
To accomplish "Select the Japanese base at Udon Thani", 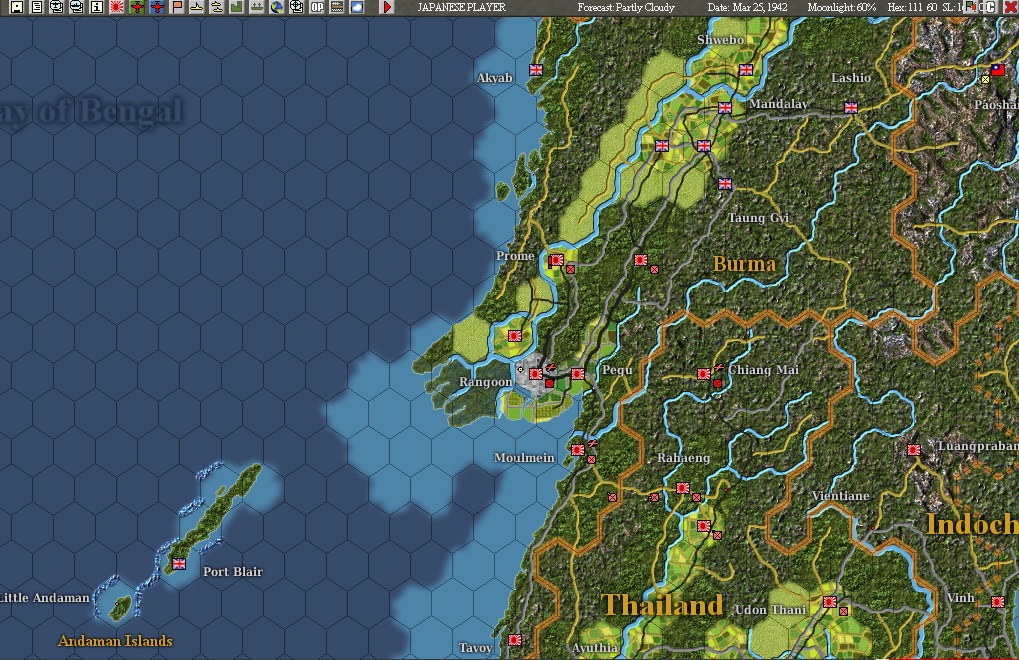I will (829, 602).
